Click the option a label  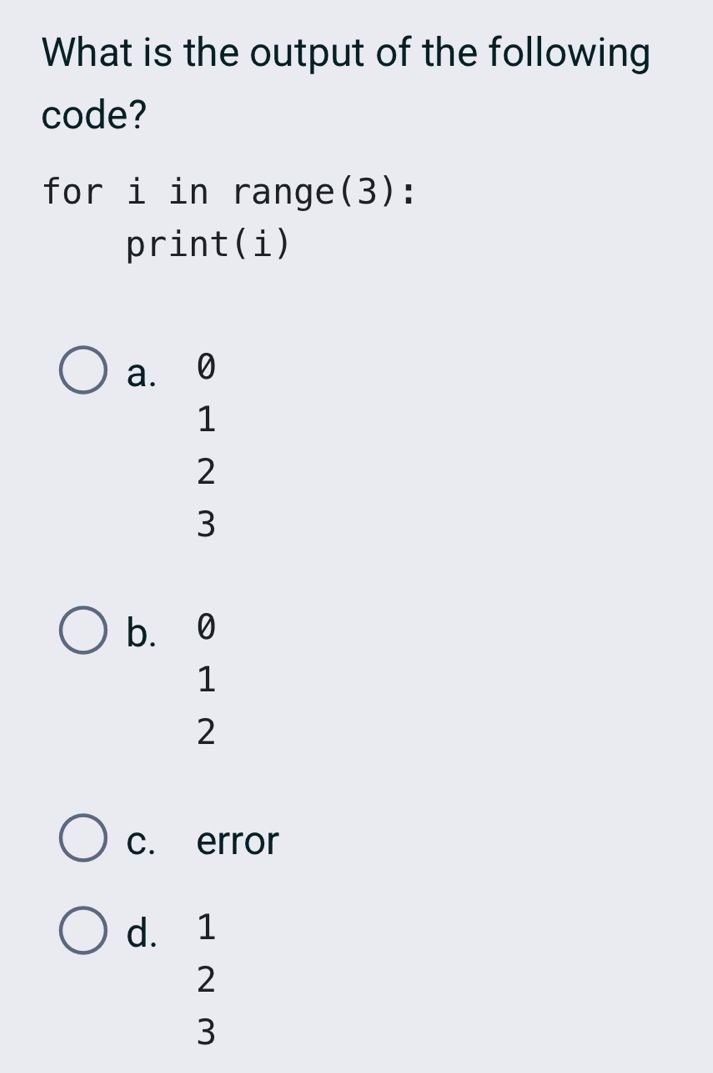click(140, 373)
